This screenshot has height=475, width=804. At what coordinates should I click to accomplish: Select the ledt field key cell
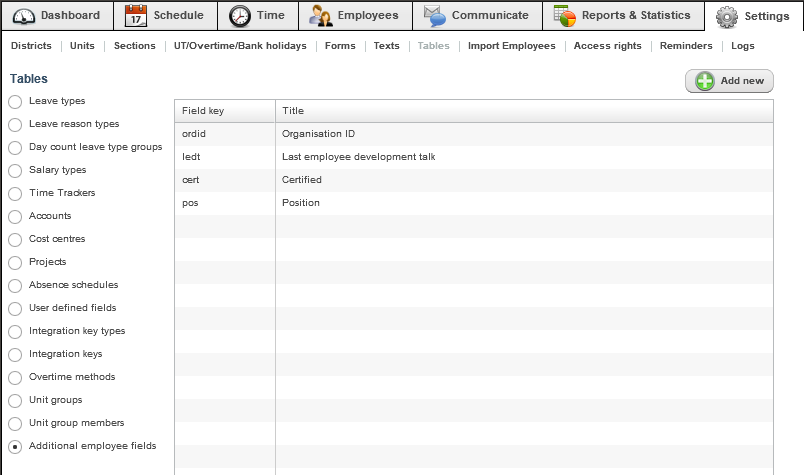(225, 157)
